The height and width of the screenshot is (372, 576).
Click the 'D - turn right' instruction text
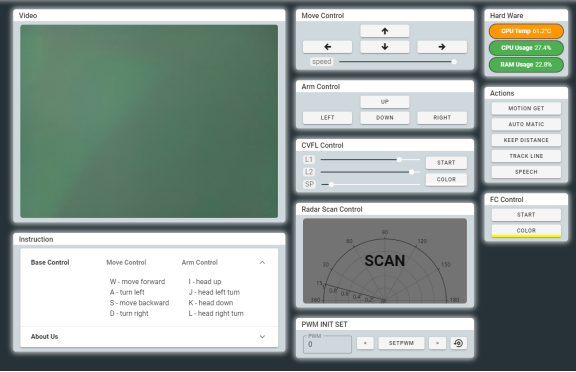[x=129, y=314]
